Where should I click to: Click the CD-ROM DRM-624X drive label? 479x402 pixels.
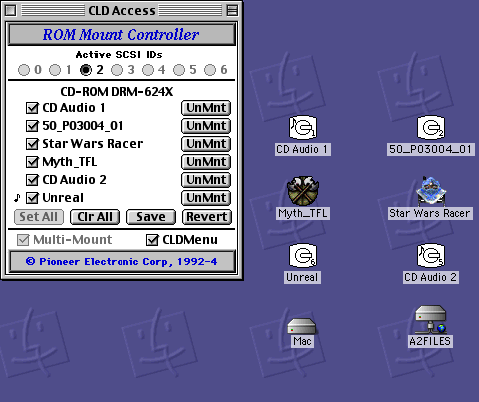click(x=117, y=92)
